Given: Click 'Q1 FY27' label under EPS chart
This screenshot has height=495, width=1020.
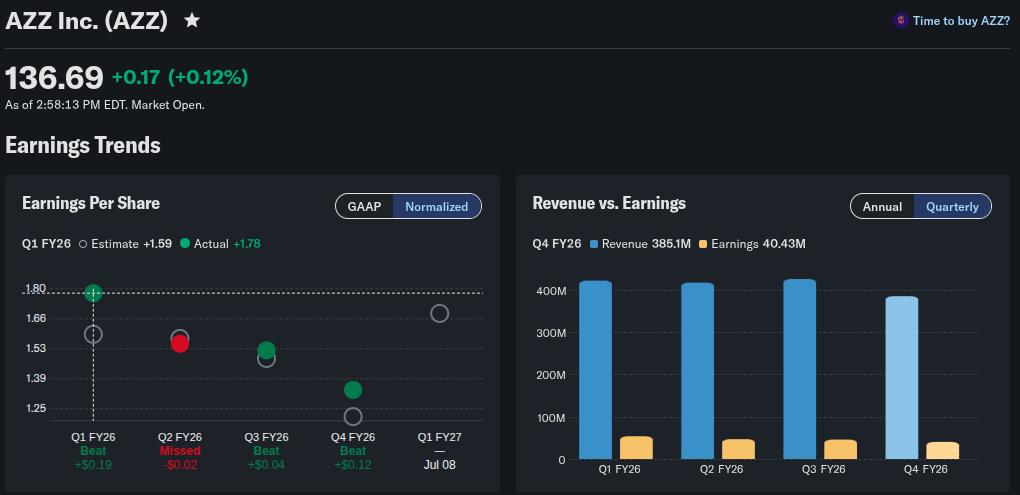Looking at the screenshot, I should pyautogui.click(x=440, y=437).
